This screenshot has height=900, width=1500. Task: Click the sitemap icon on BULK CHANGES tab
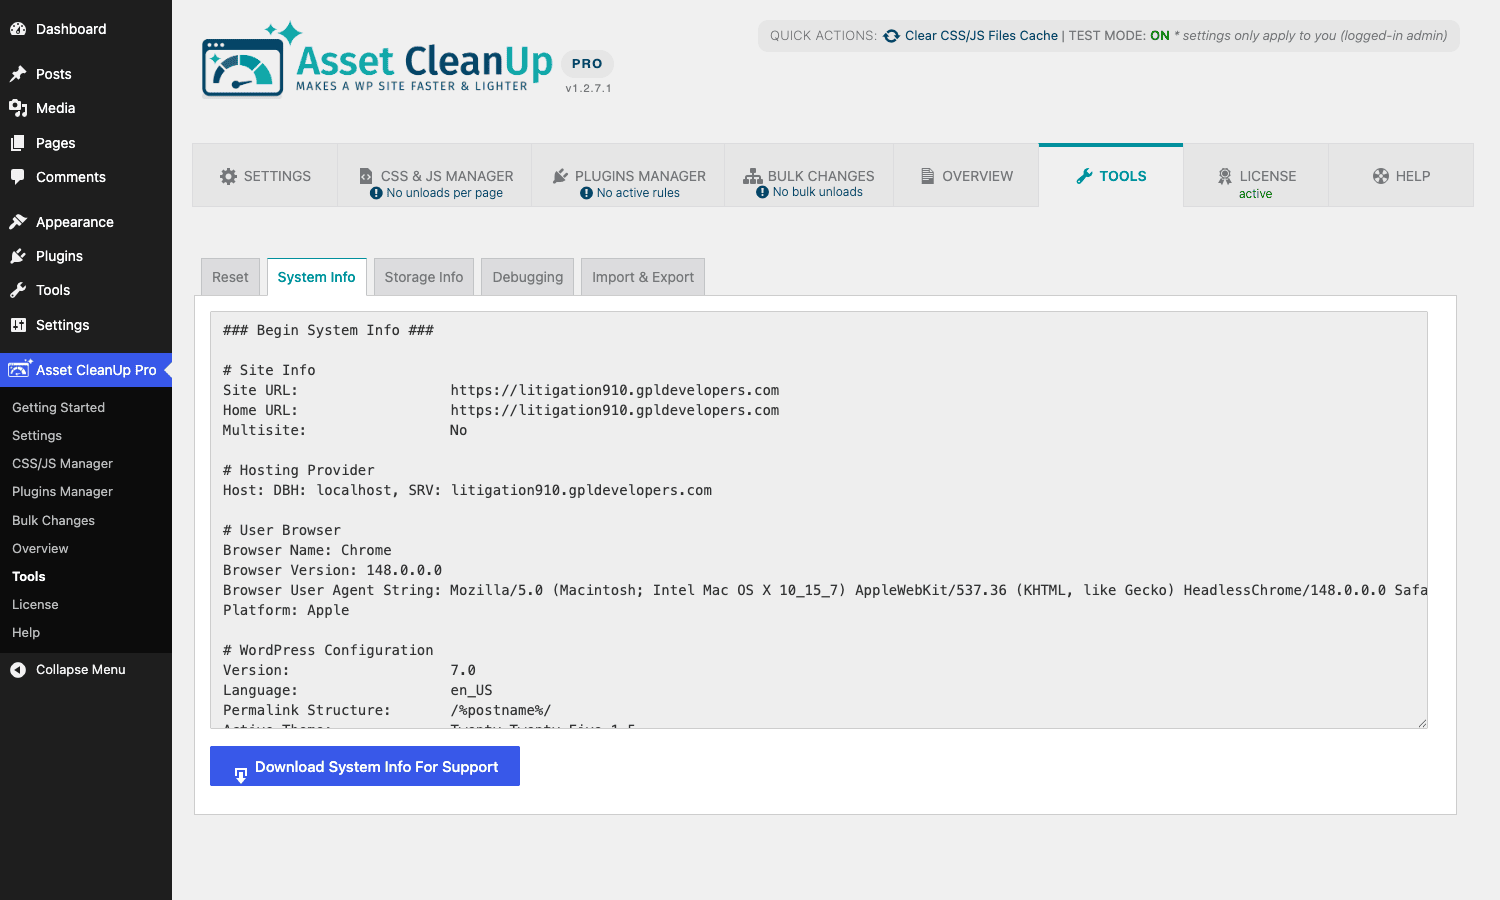tap(752, 176)
